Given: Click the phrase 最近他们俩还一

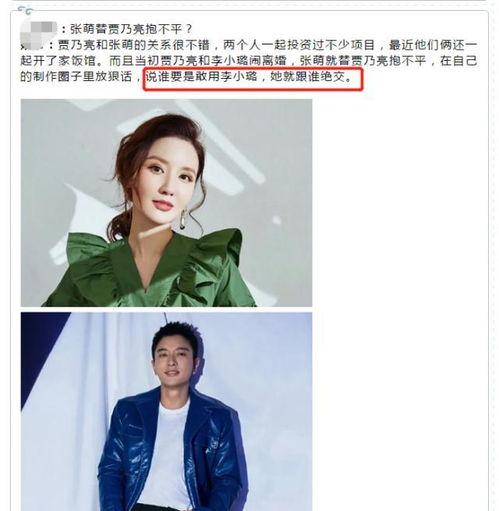Looking at the screenshot, I should pyautogui.click(x=433, y=45).
